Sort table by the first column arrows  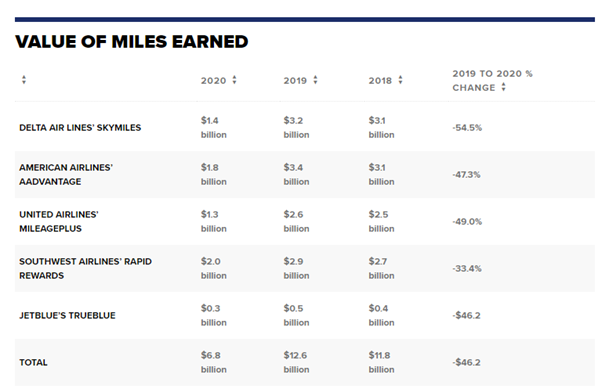[x=24, y=80]
